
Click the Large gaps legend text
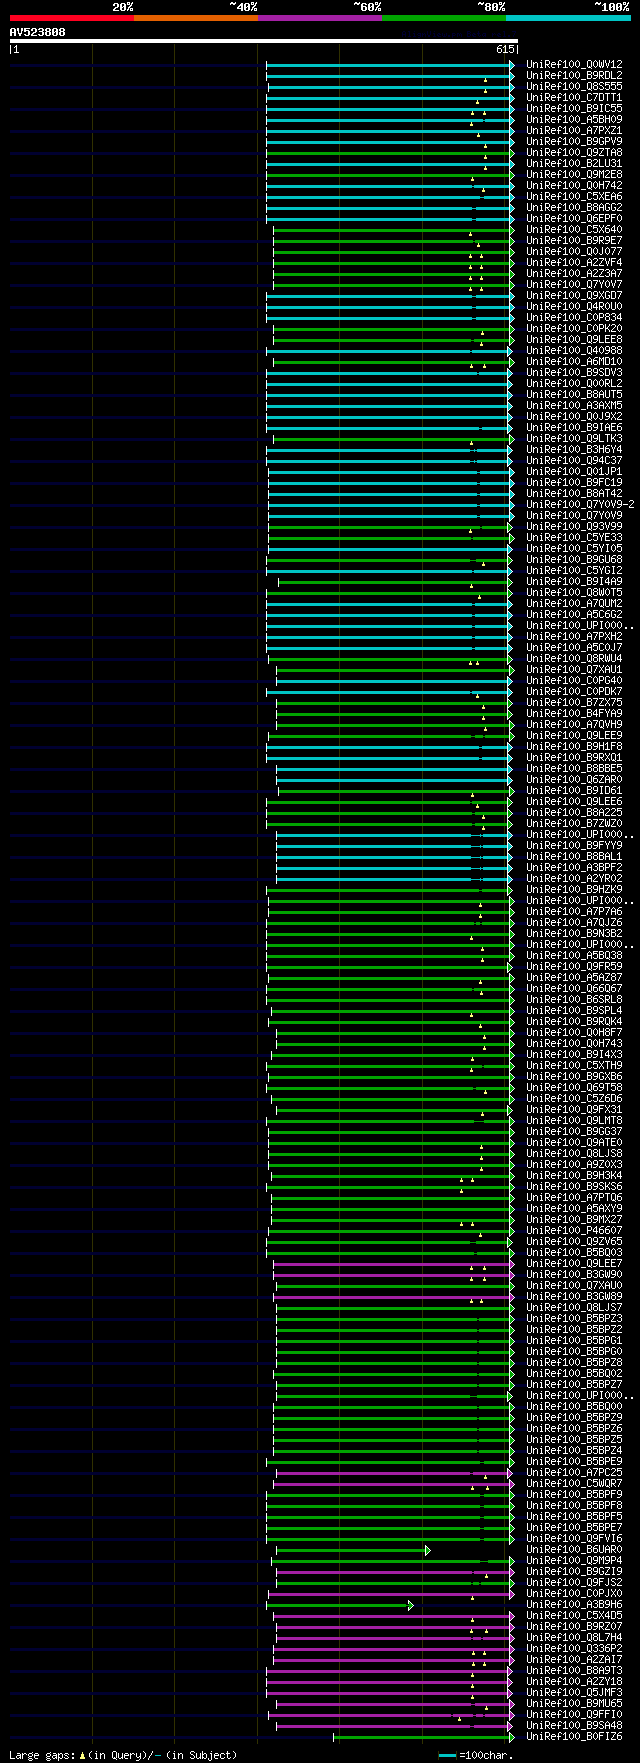coord(123,1754)
